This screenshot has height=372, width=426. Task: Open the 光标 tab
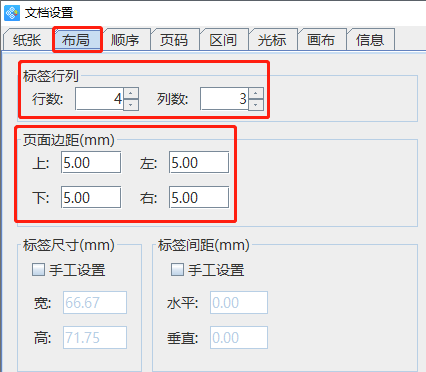pos(272,40)
